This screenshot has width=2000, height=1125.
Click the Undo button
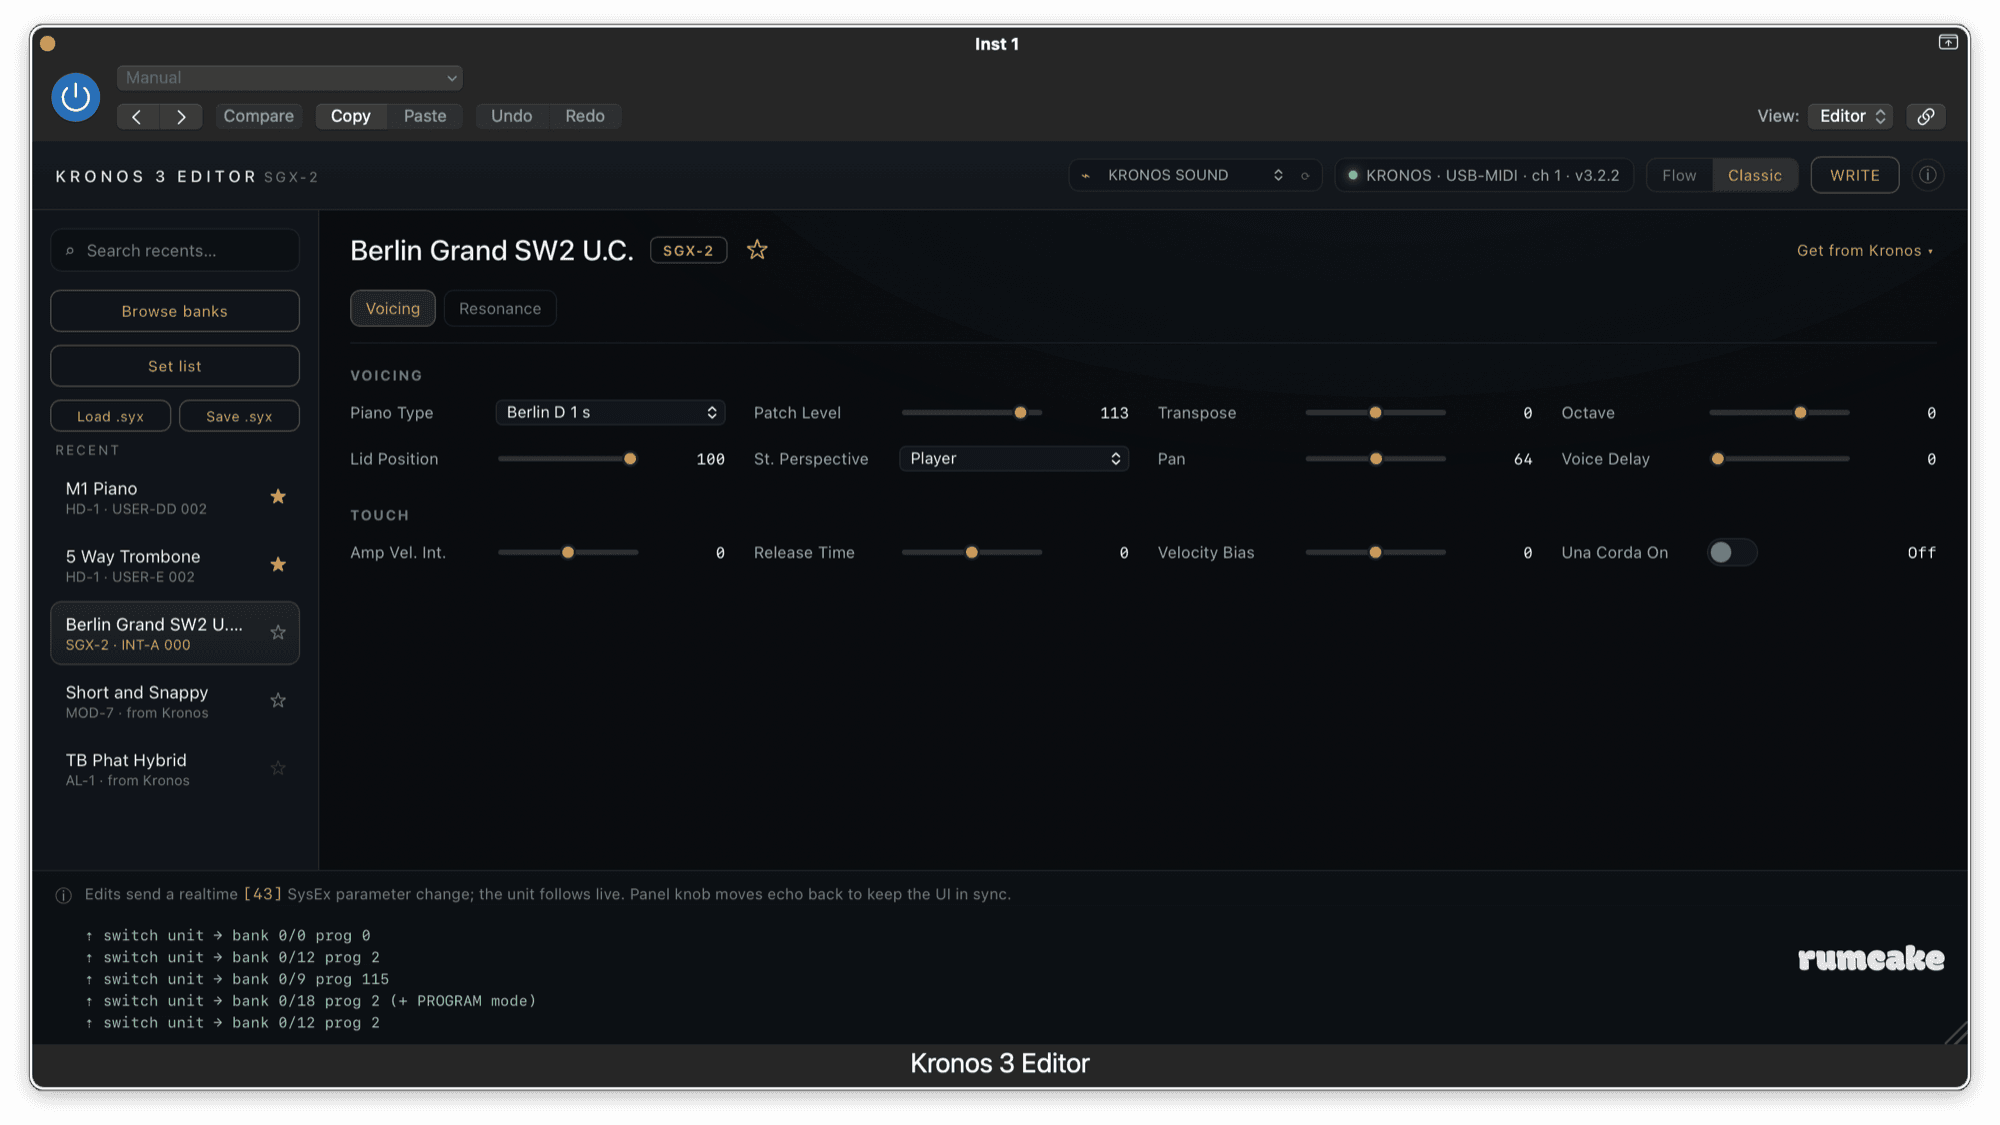pyautogui.click(x=511, y=116)
